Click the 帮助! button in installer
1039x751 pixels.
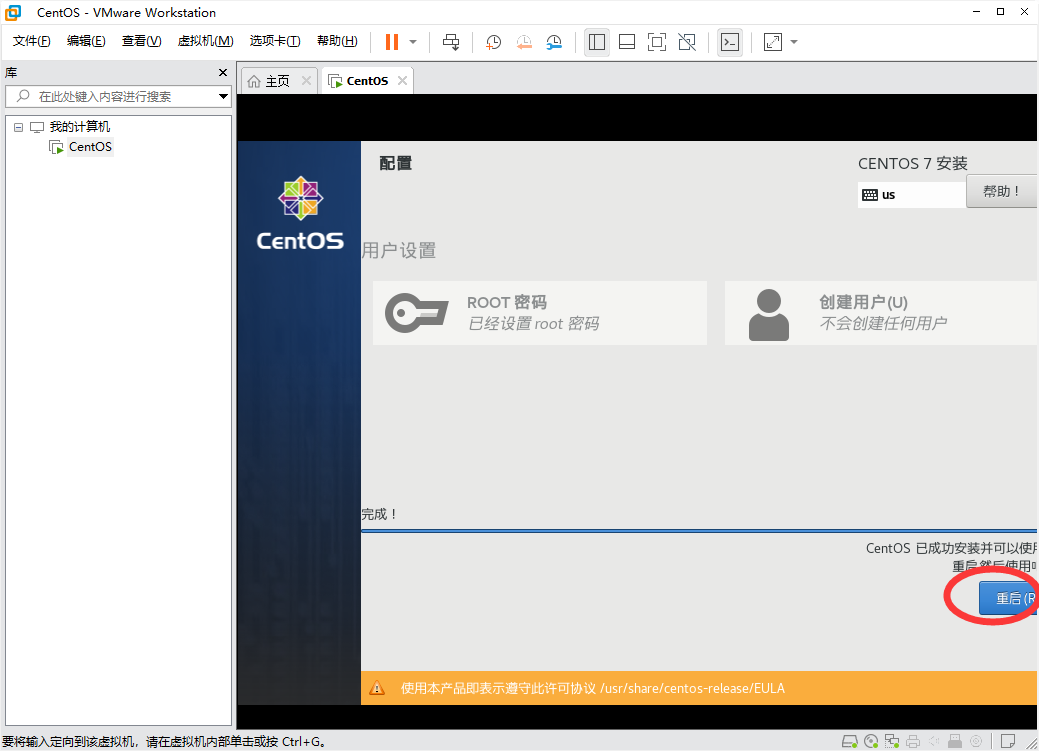coord(1001,192)
